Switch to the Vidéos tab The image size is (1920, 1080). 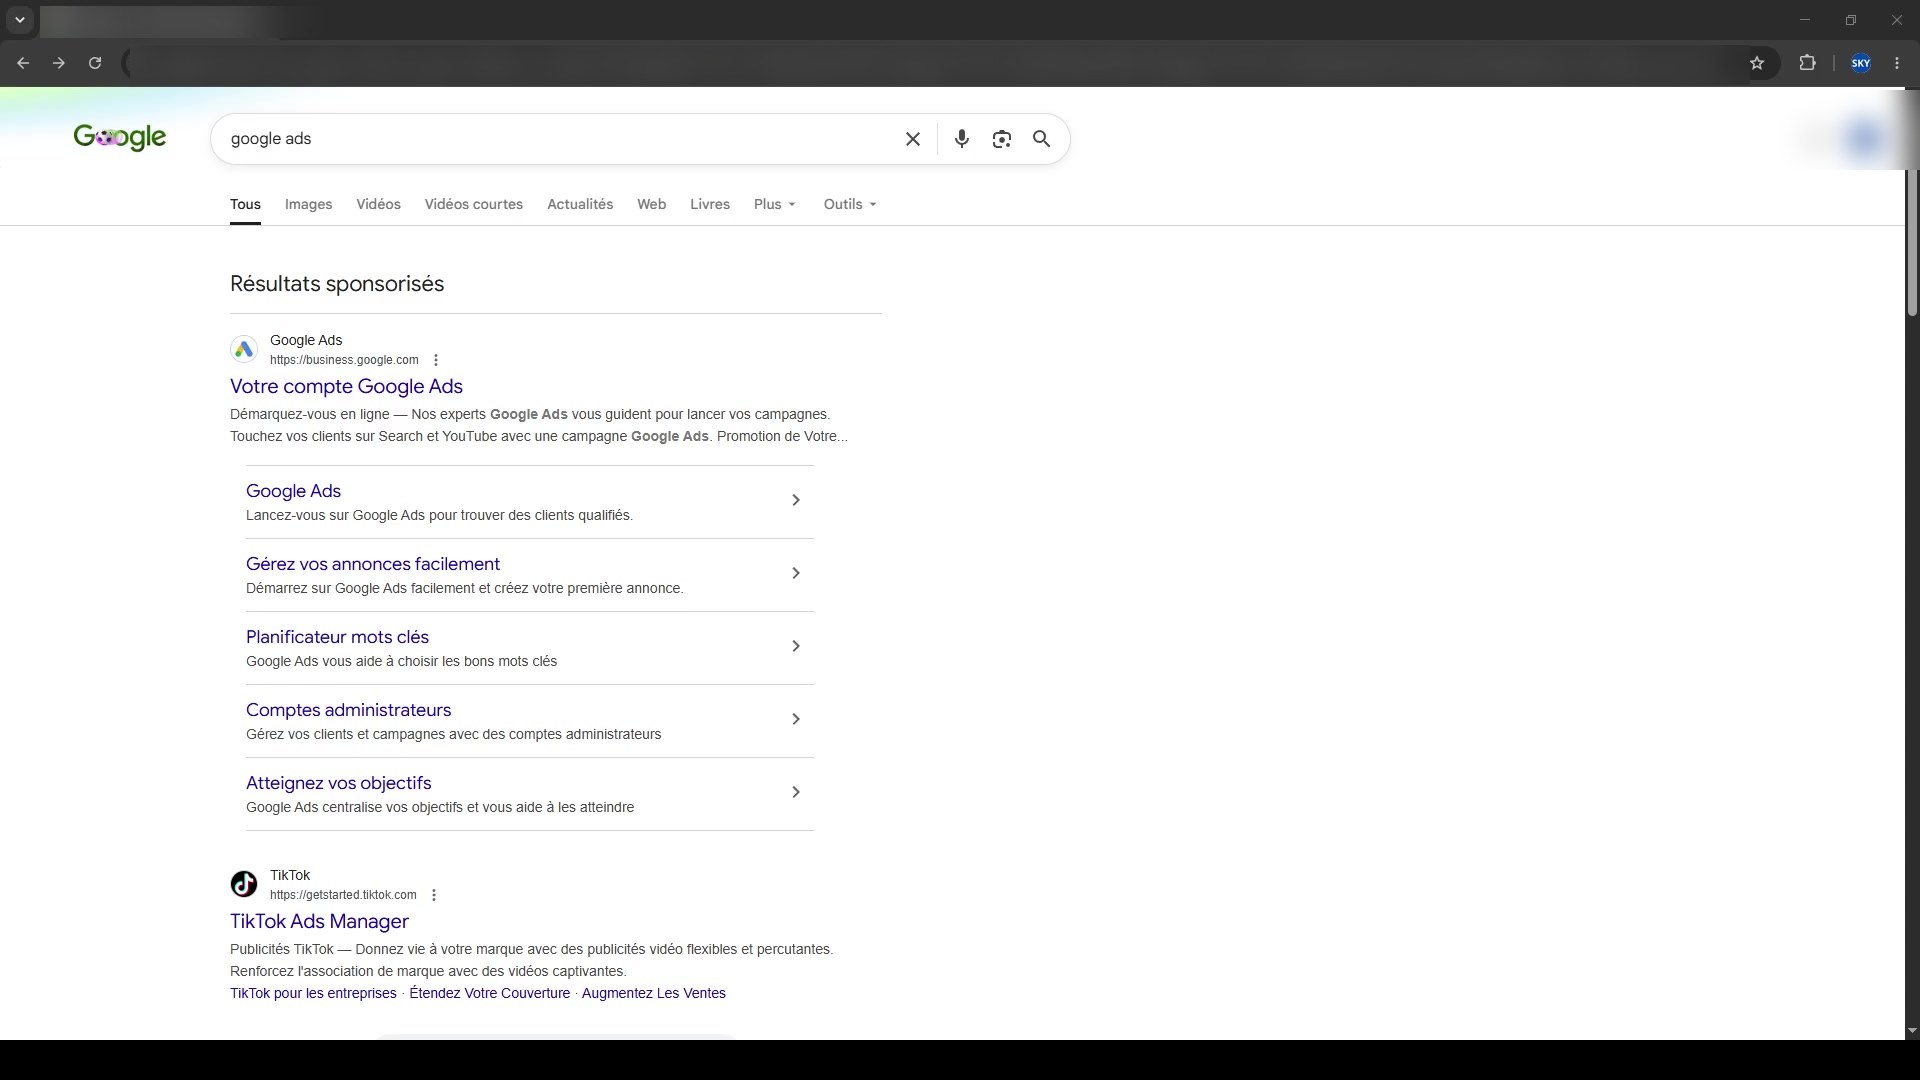click(378, 204)
